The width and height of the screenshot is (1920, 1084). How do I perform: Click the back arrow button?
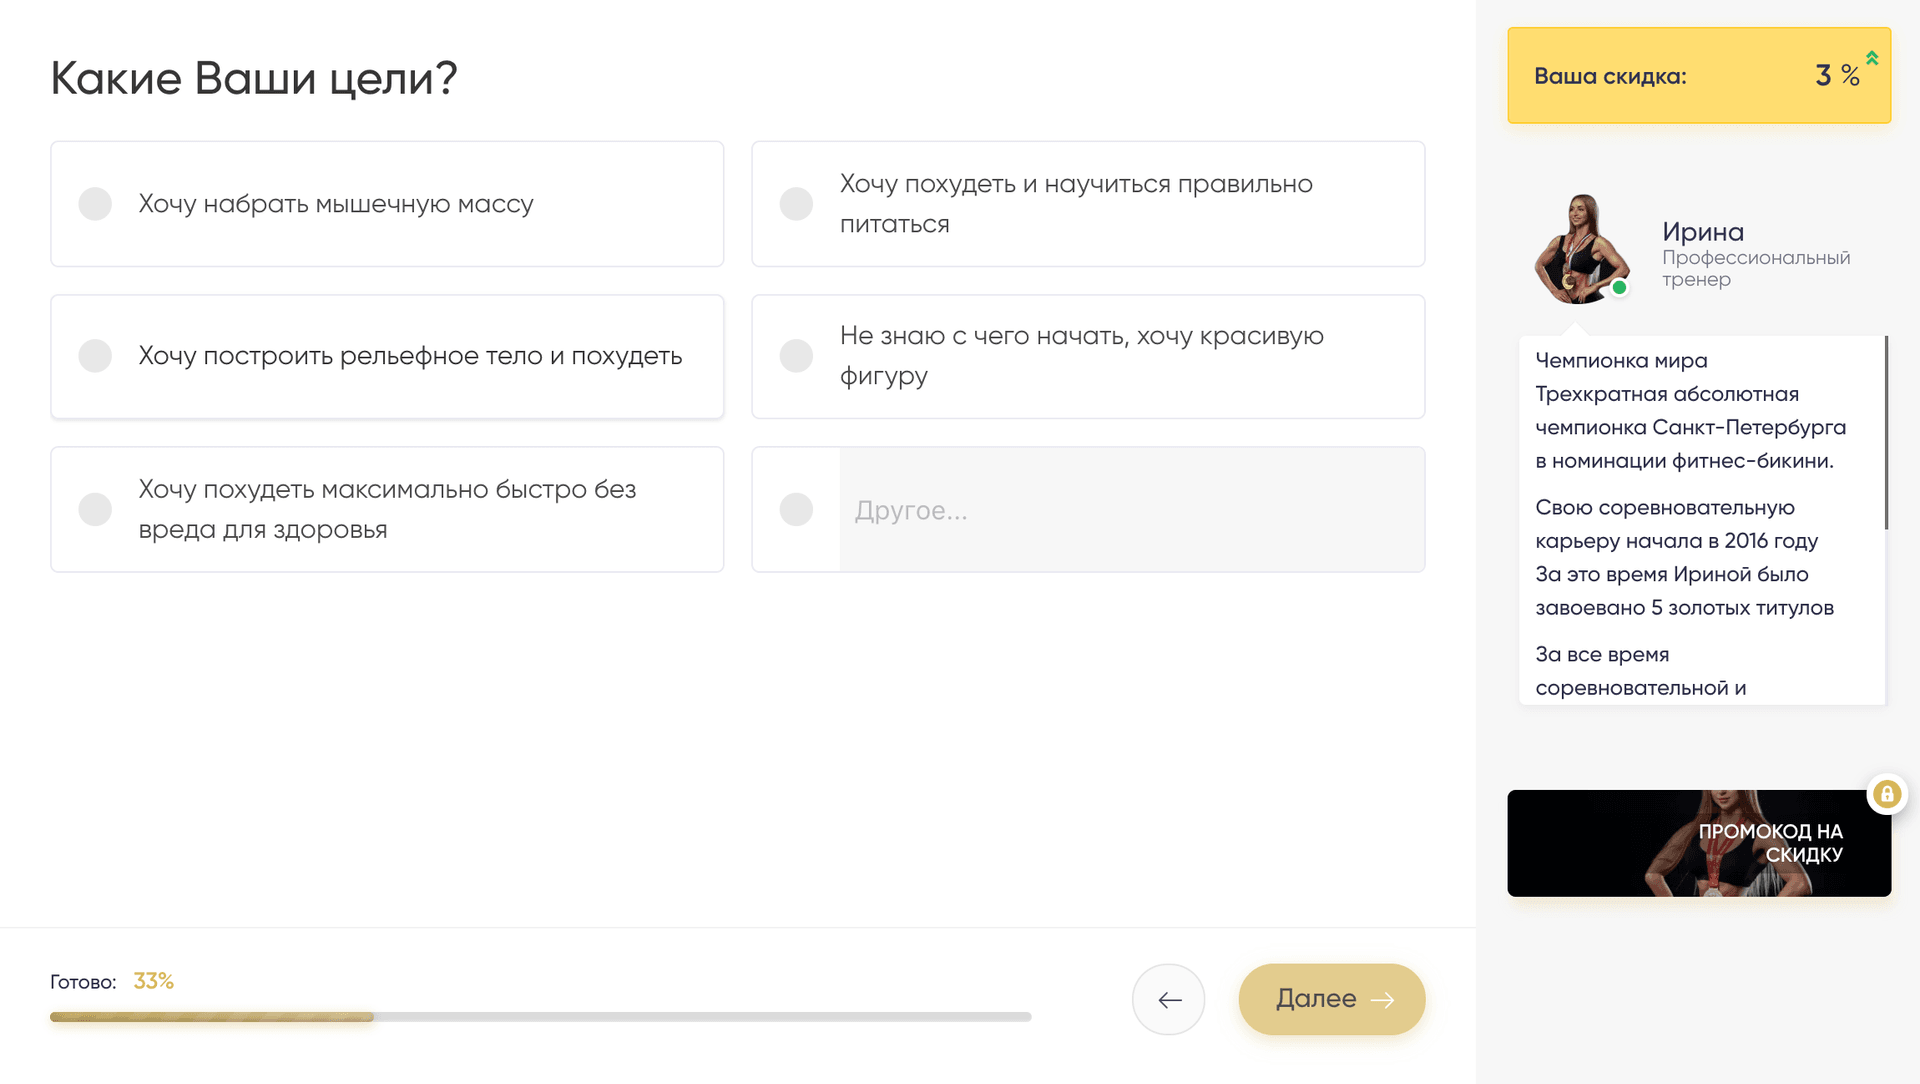tap(1168, 999)
